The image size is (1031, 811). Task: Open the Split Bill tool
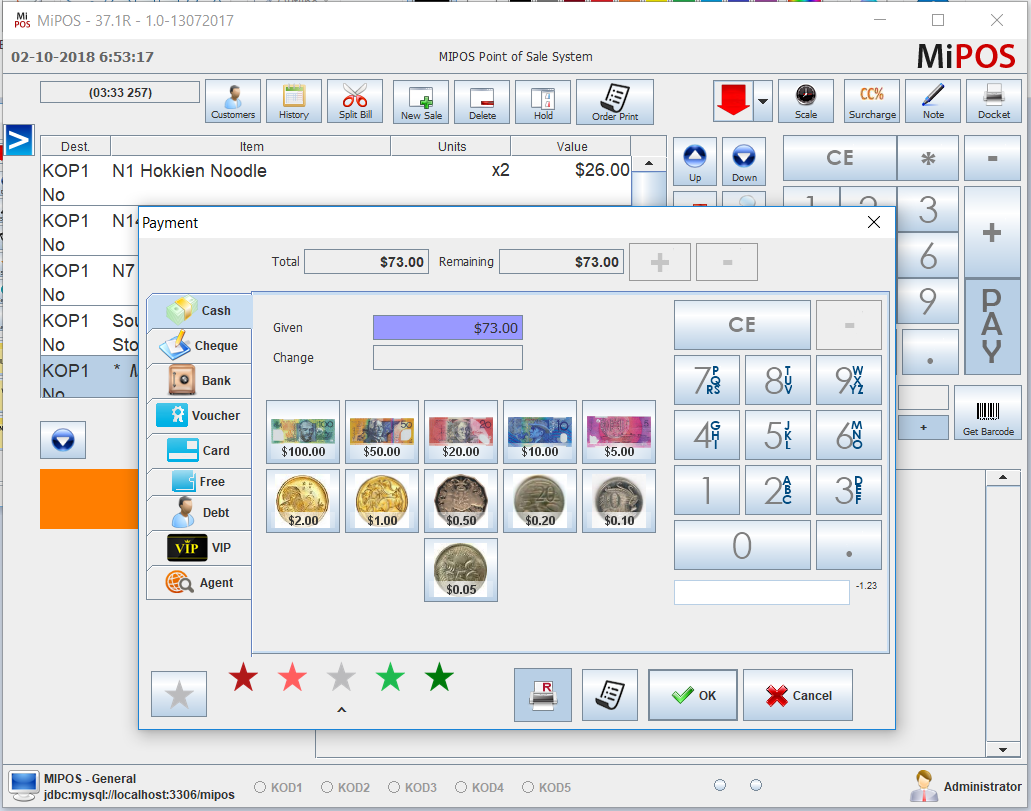[356, 100]
